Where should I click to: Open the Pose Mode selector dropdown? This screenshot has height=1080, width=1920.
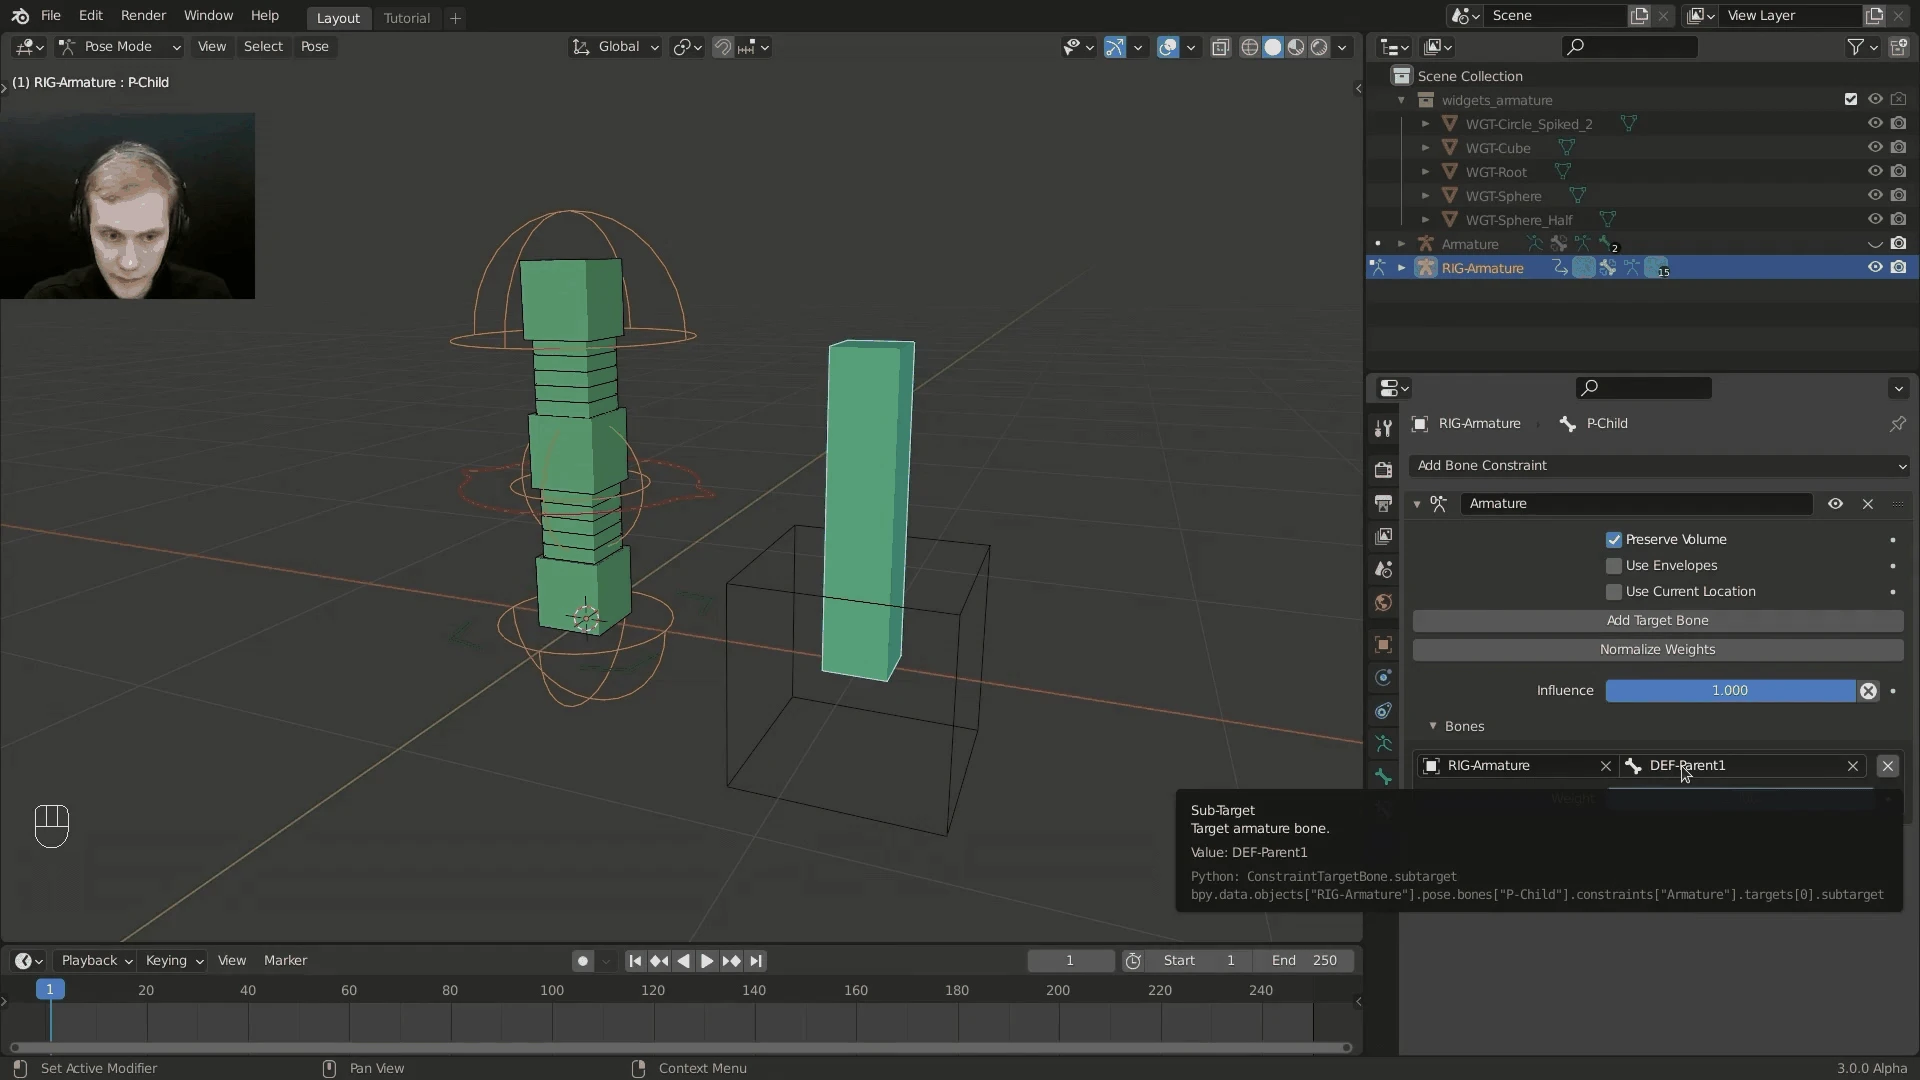118,47
